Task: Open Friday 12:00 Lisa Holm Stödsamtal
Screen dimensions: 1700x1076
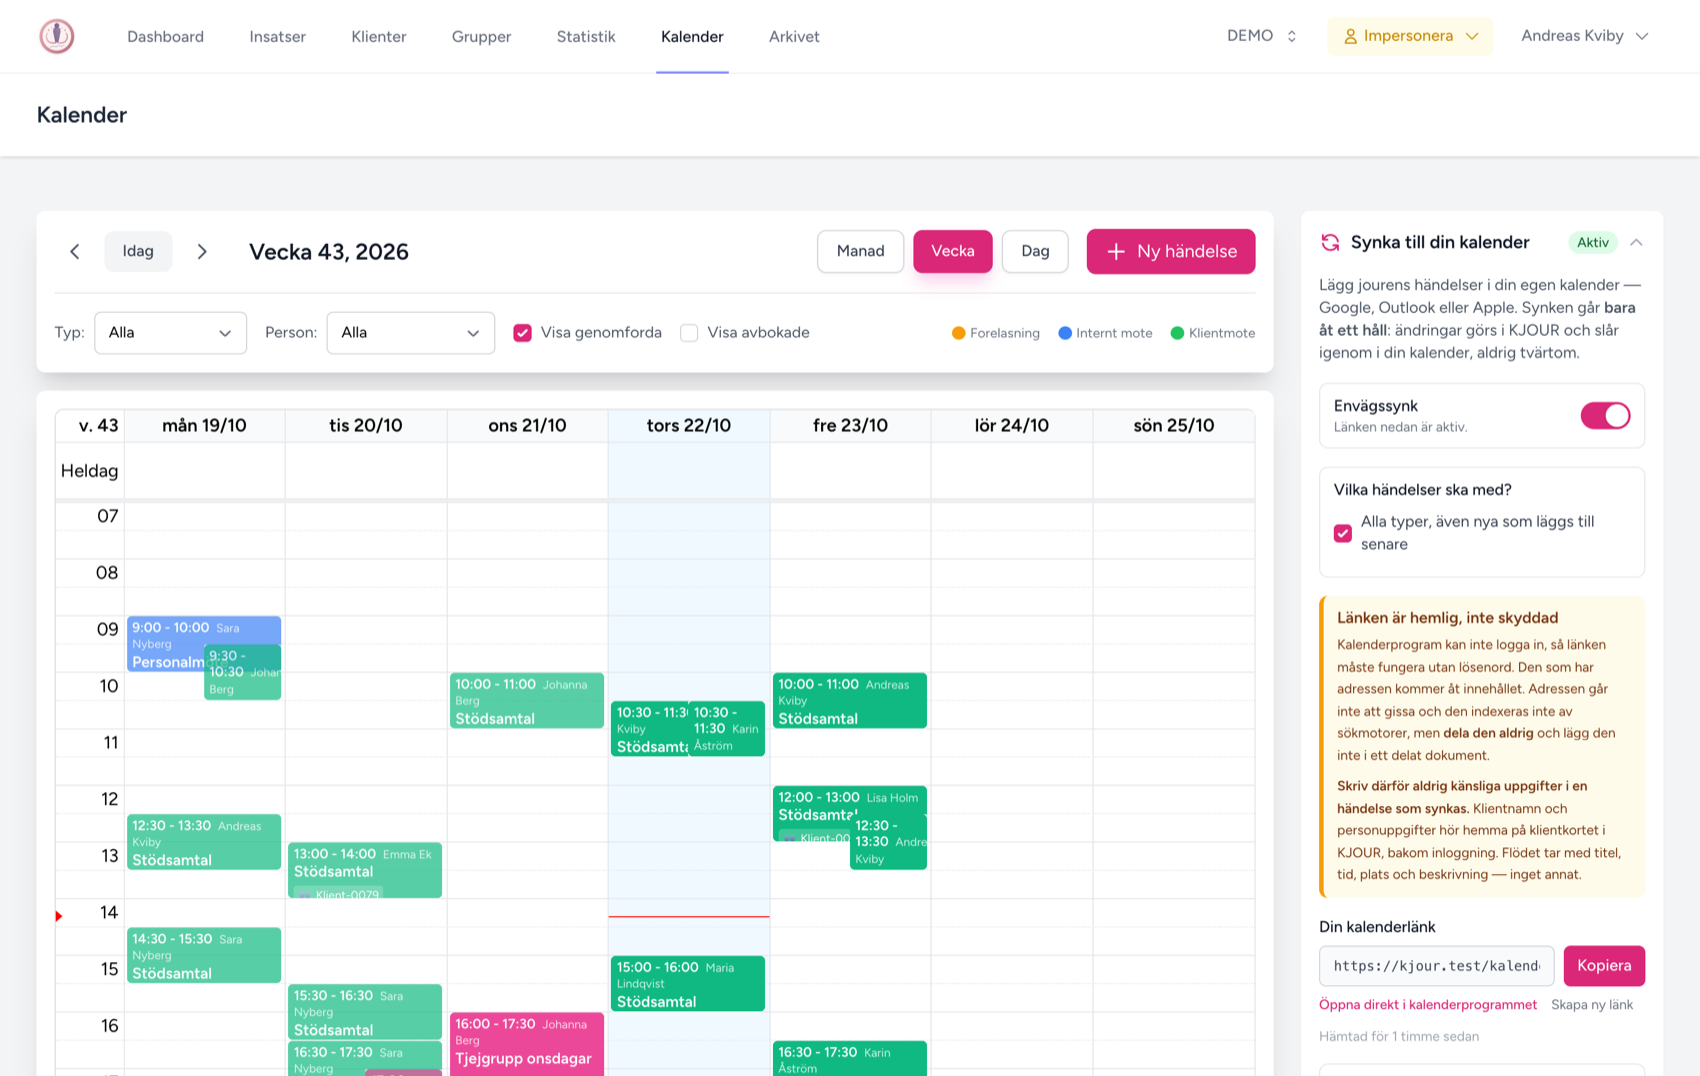Action: pyautogui.click(x=812, y=813)
